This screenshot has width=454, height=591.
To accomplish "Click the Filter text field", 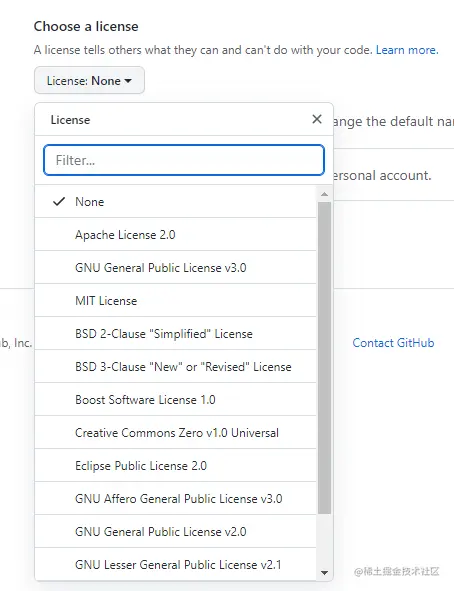I will click(x=184, y=160).
